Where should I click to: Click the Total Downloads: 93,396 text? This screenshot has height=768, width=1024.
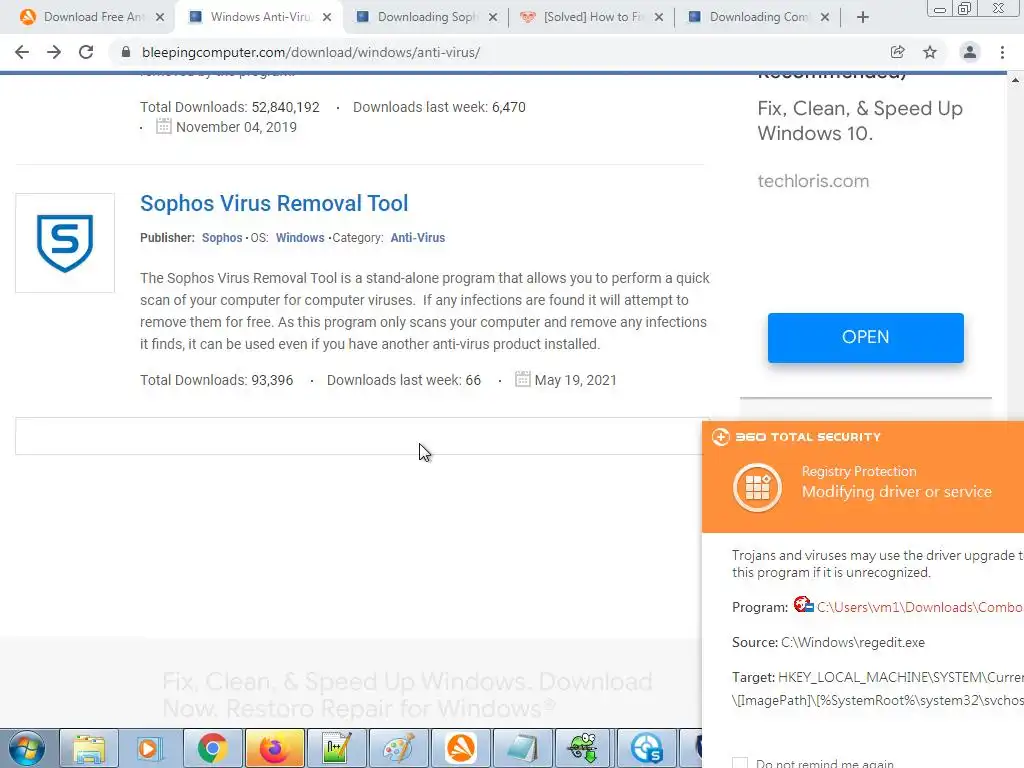216,380
